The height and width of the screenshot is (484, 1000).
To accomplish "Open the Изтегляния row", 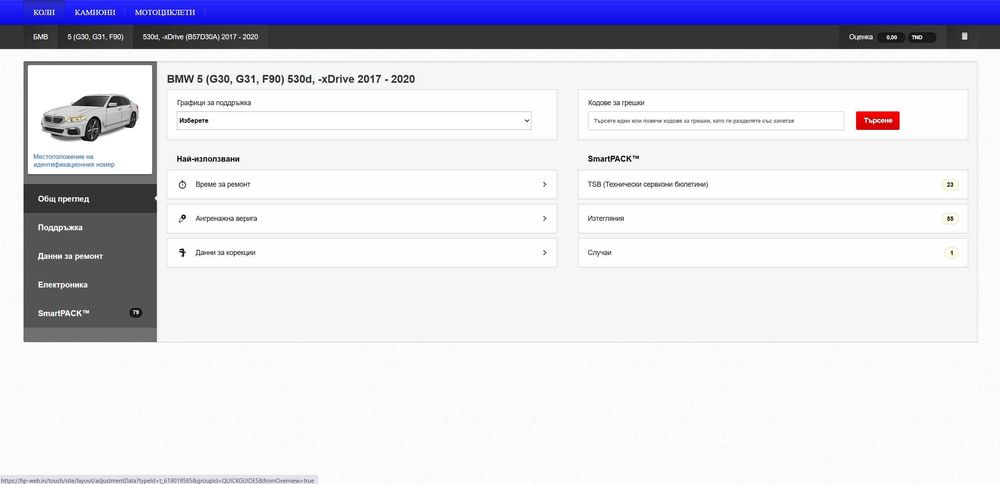I will coord(773,219).
